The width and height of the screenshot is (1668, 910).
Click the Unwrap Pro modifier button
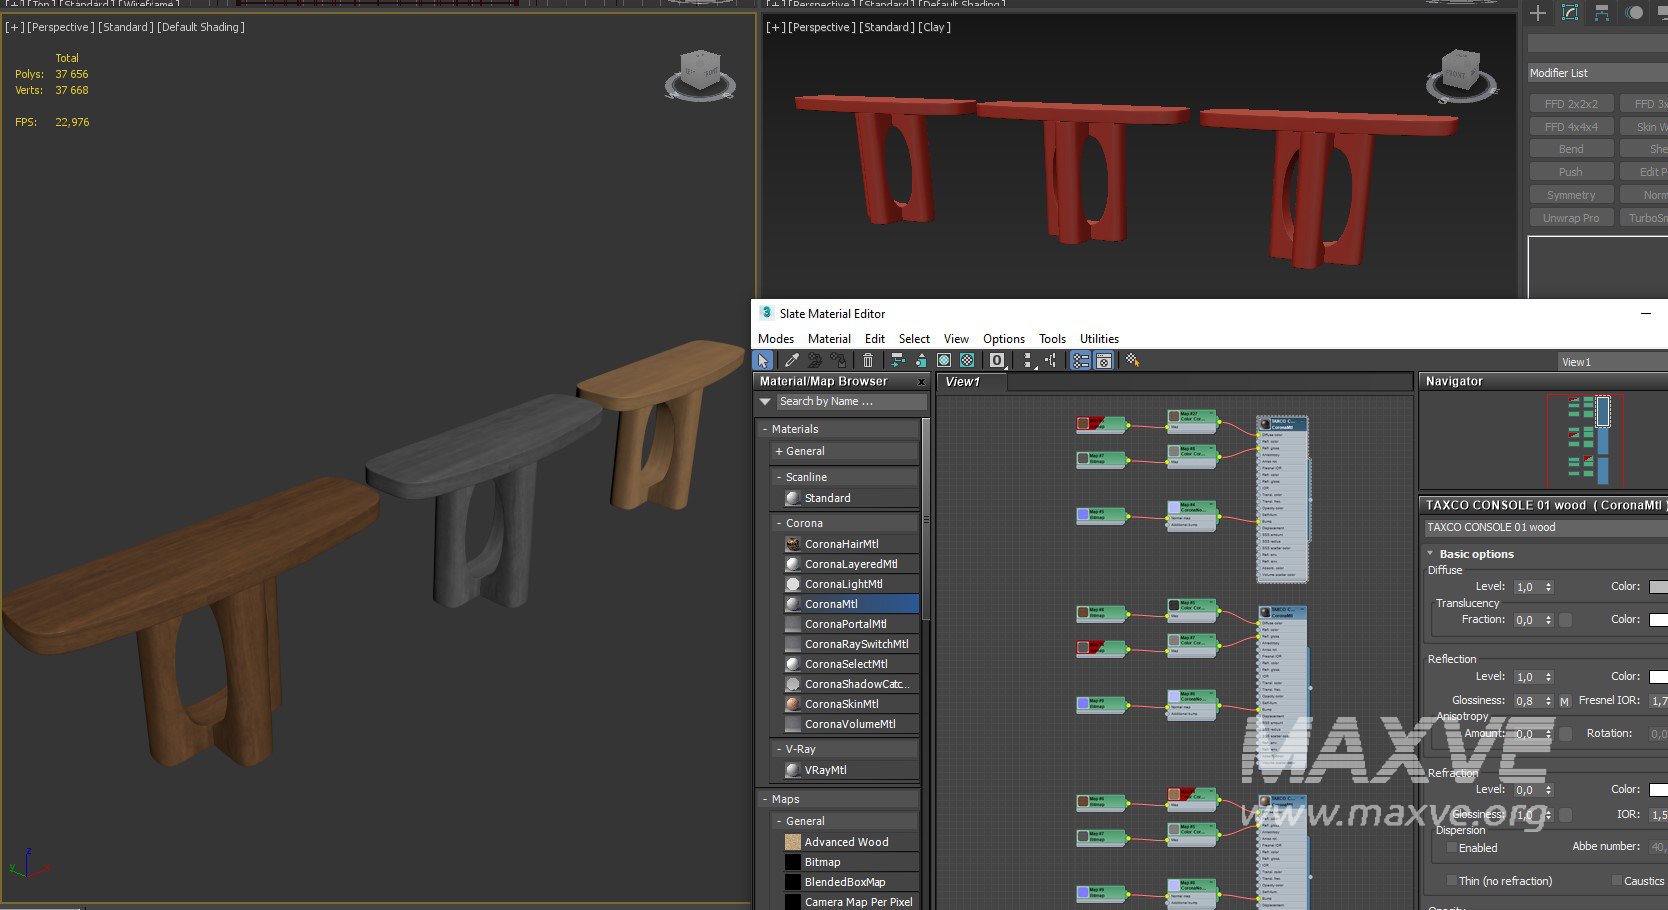(x=1570, y=218)
